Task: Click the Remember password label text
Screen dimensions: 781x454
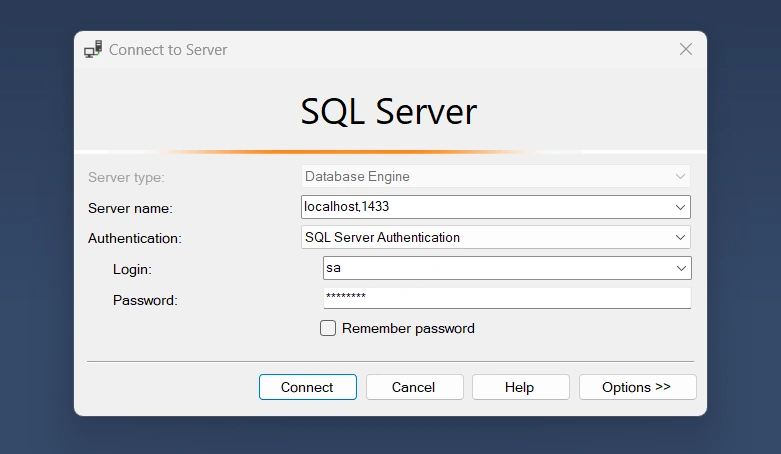Action: (x=408, y=328)
